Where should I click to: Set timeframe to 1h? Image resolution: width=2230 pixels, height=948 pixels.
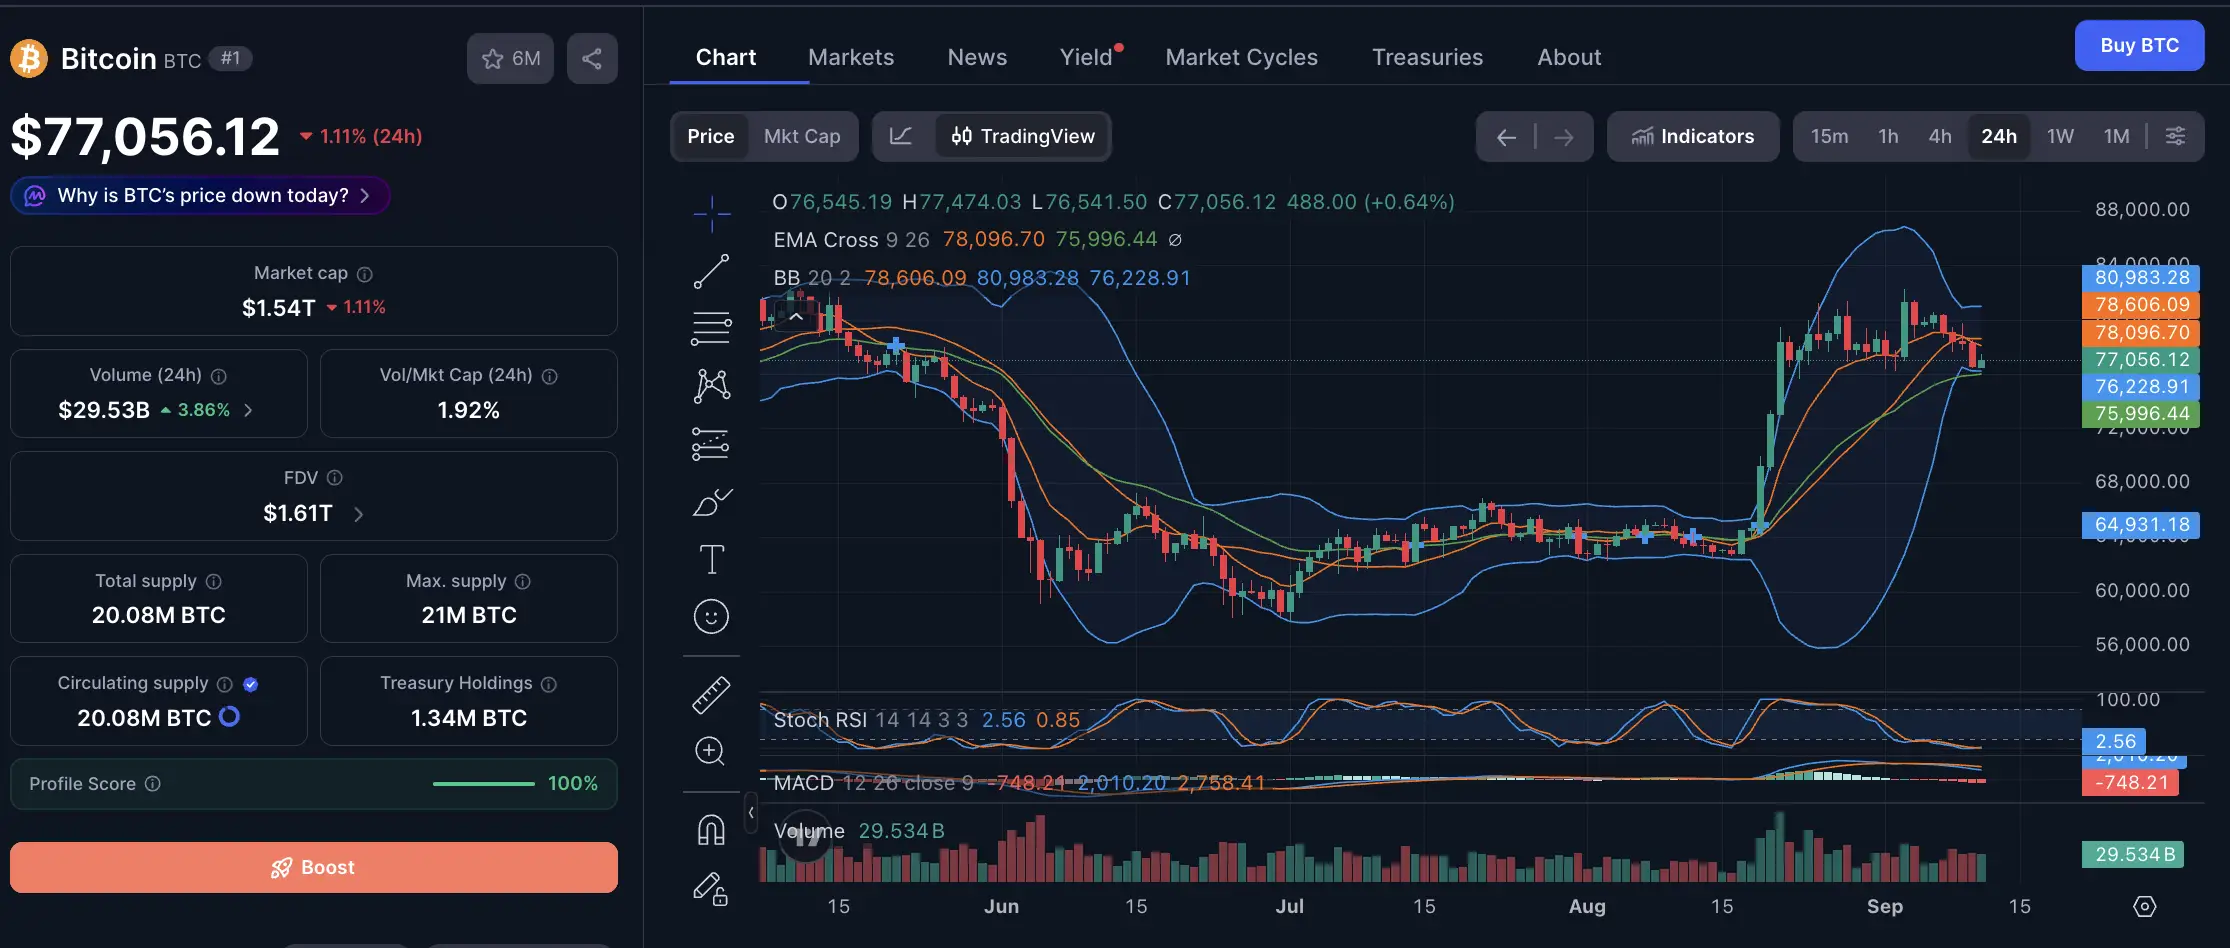point(1888,136)
